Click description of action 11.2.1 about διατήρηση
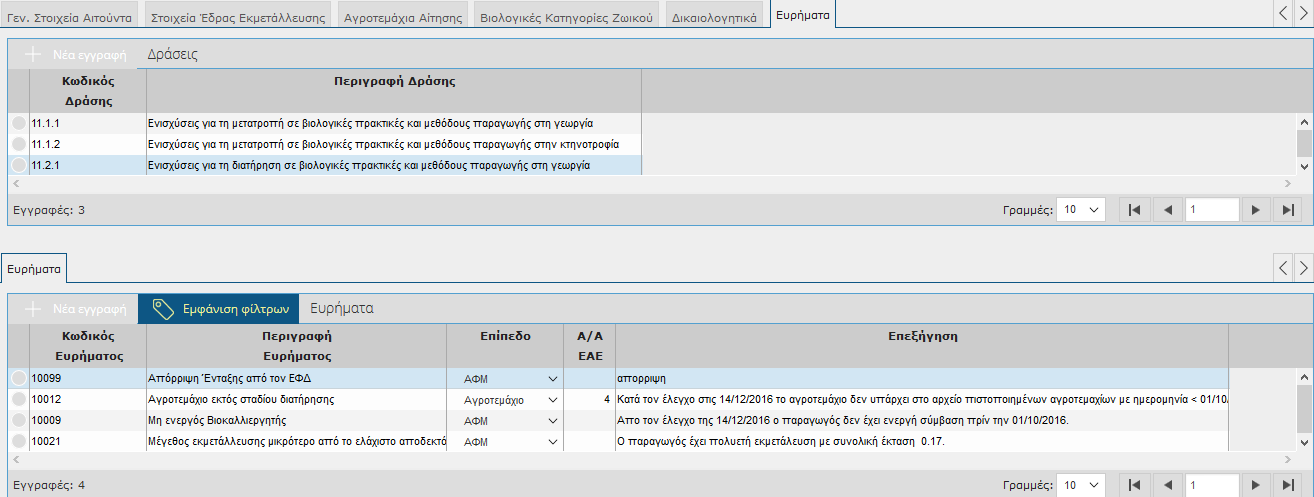The height and width of the screenshot is (497, 1314). [394, 165]
